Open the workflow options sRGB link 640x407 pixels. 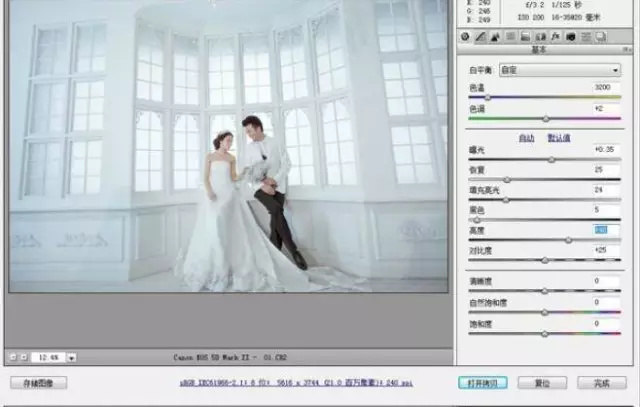click(x=296, y=383)
